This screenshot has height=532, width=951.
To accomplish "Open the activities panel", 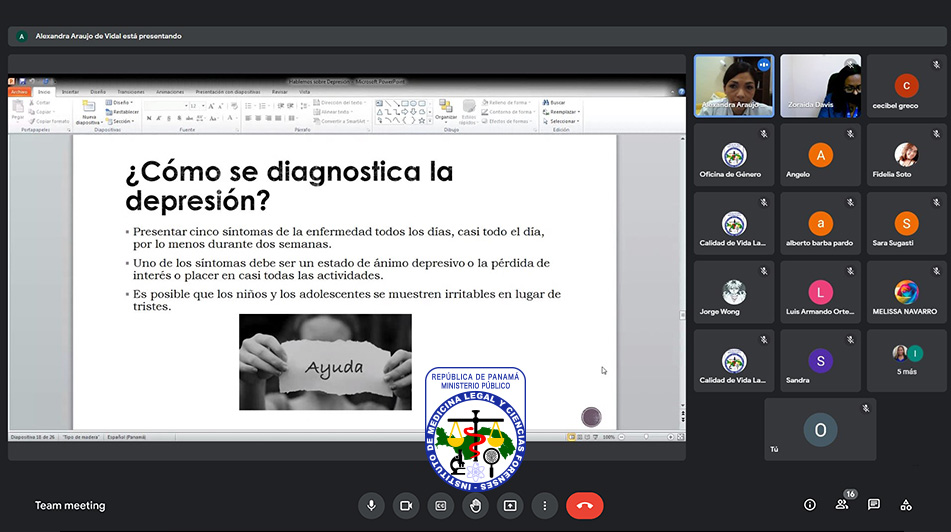I will click(906, 505).
